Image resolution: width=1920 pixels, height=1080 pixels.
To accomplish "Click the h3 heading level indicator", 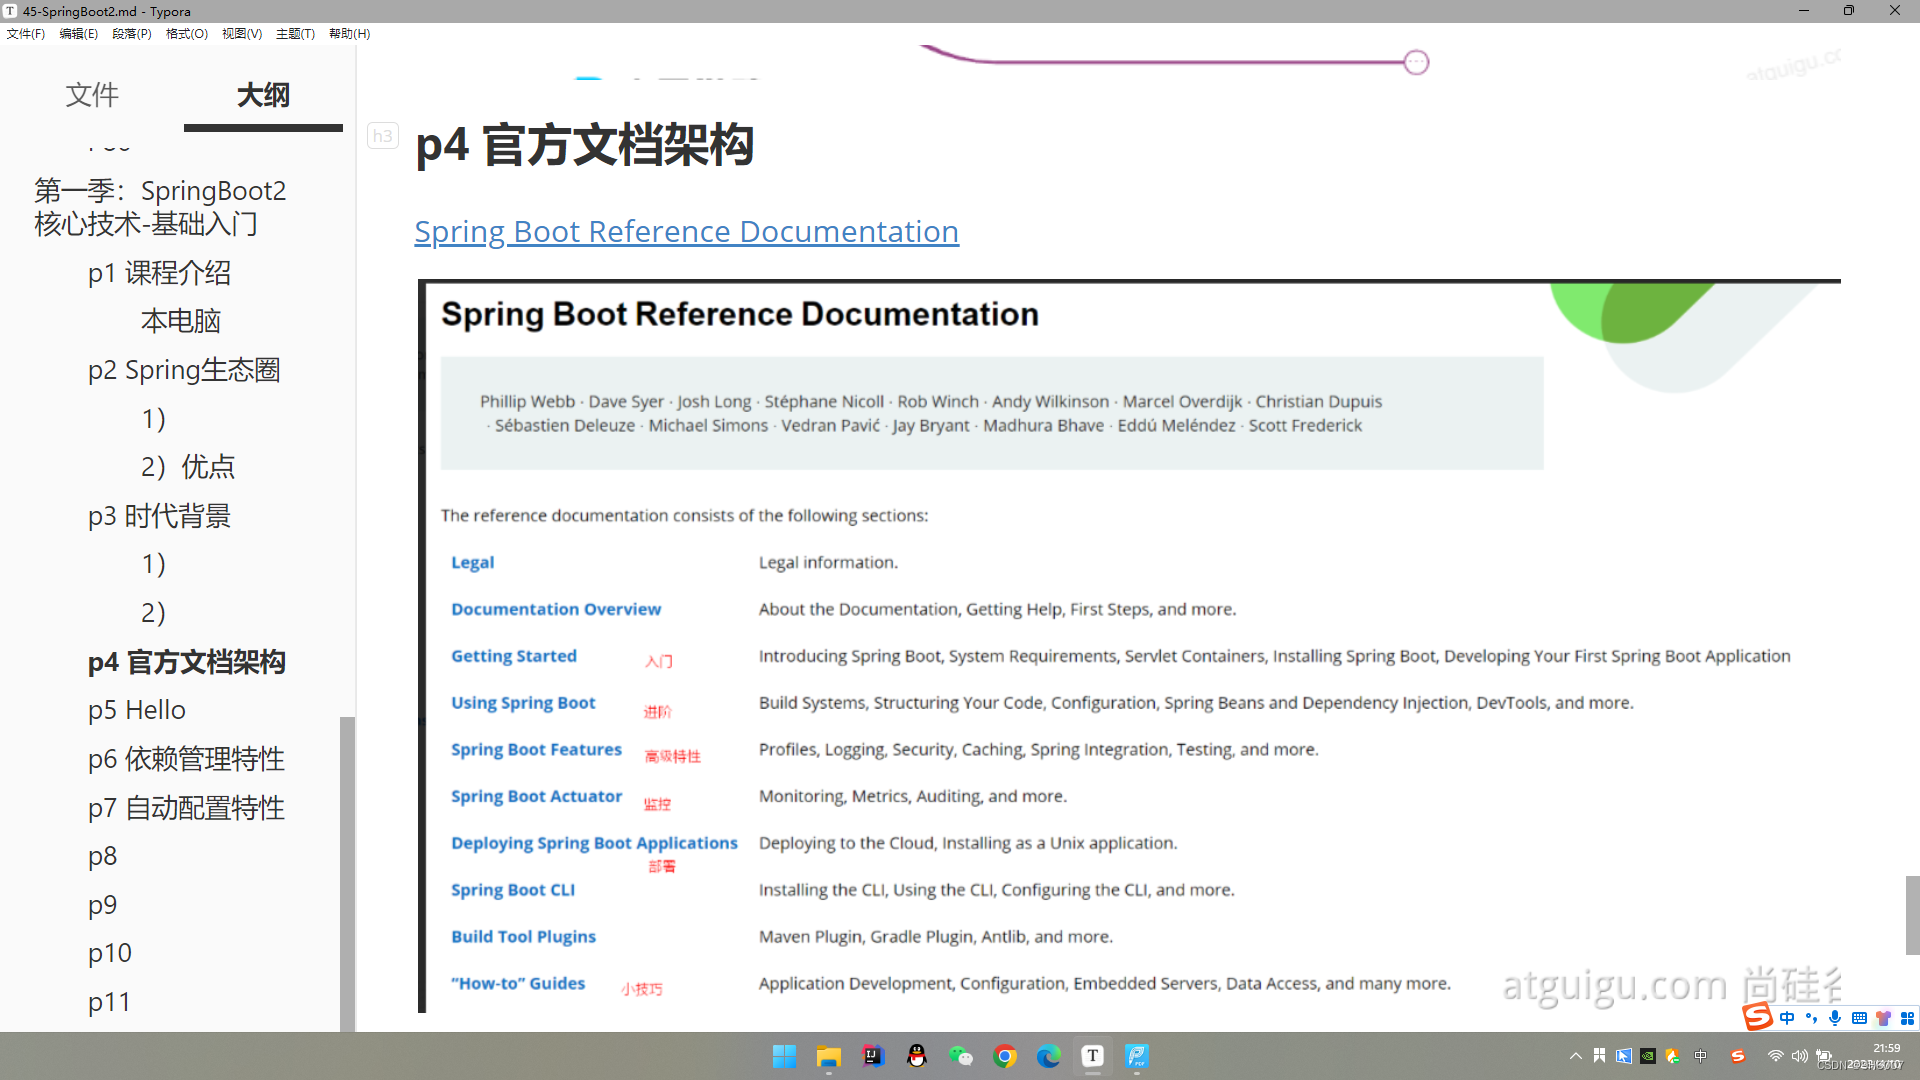I will [x=382, y=136].
